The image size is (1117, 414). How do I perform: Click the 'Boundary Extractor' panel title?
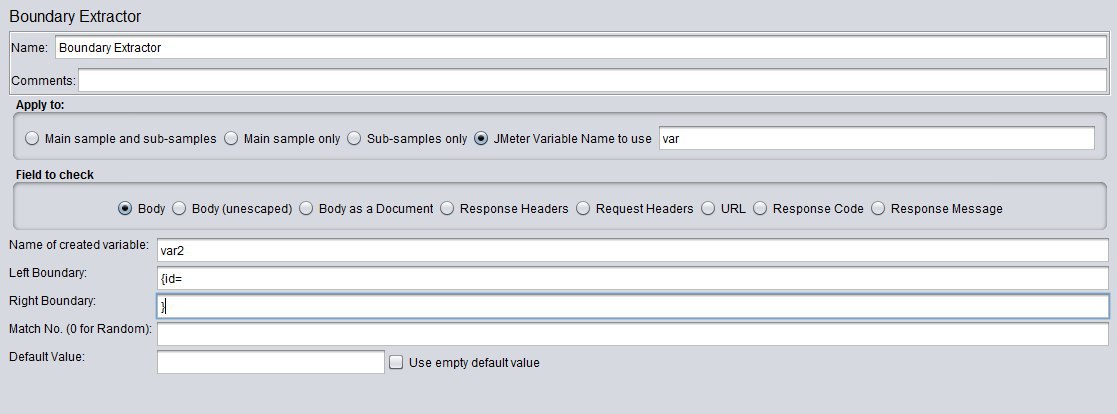[75, 16]
